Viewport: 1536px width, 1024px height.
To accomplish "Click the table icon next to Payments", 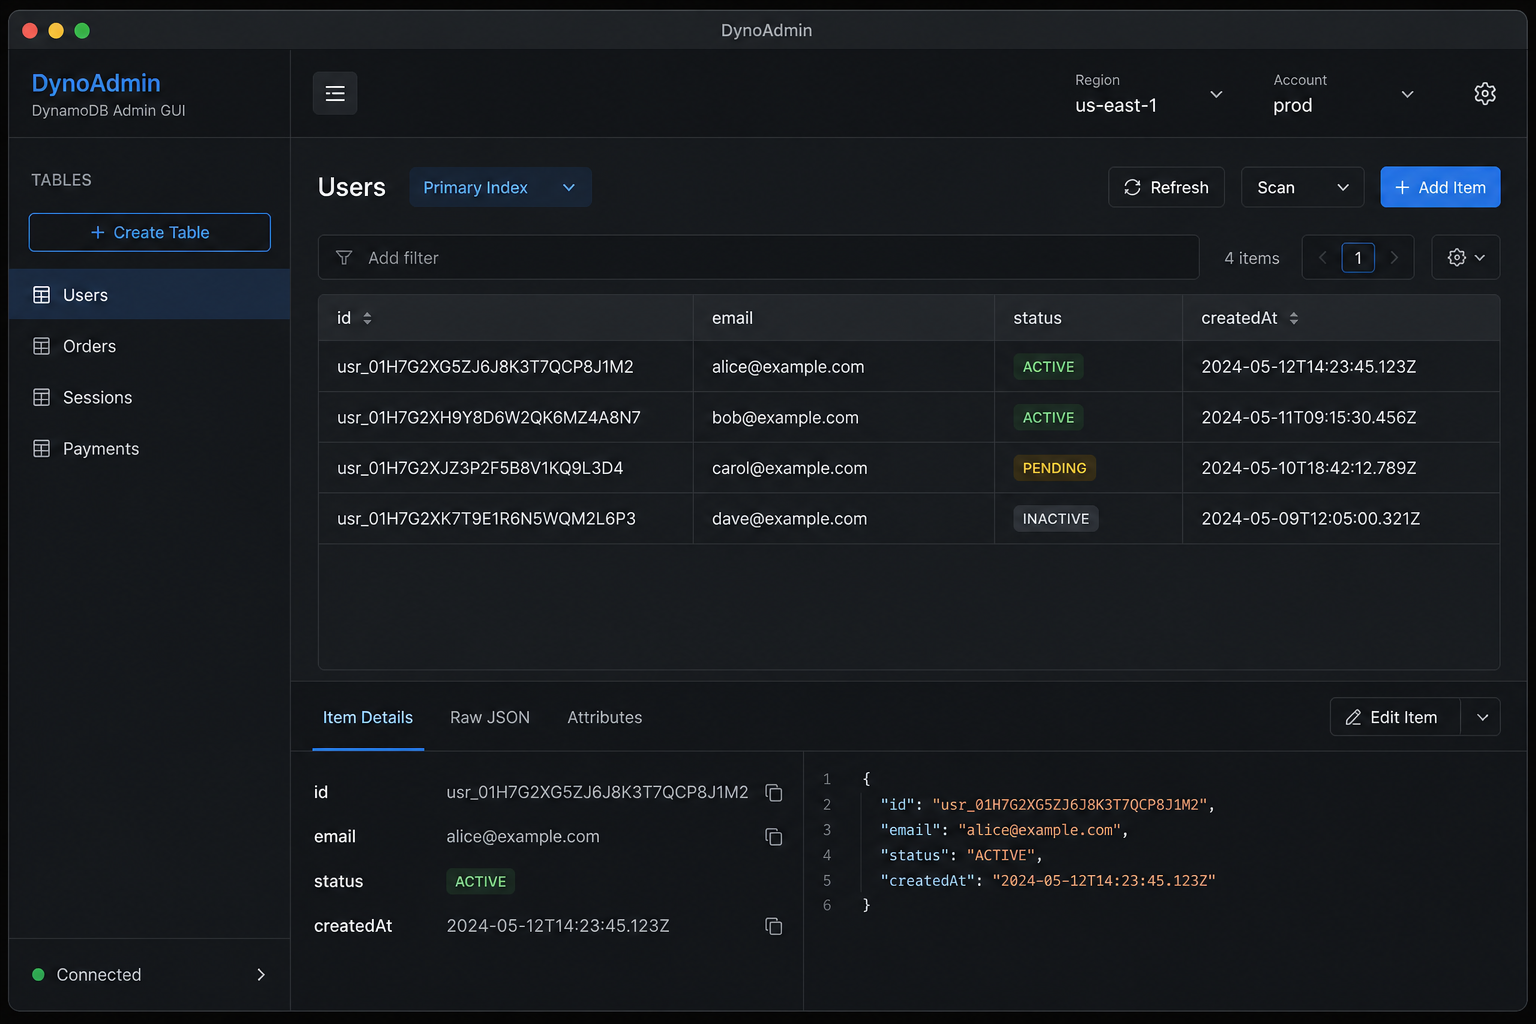I will [41, 449].
